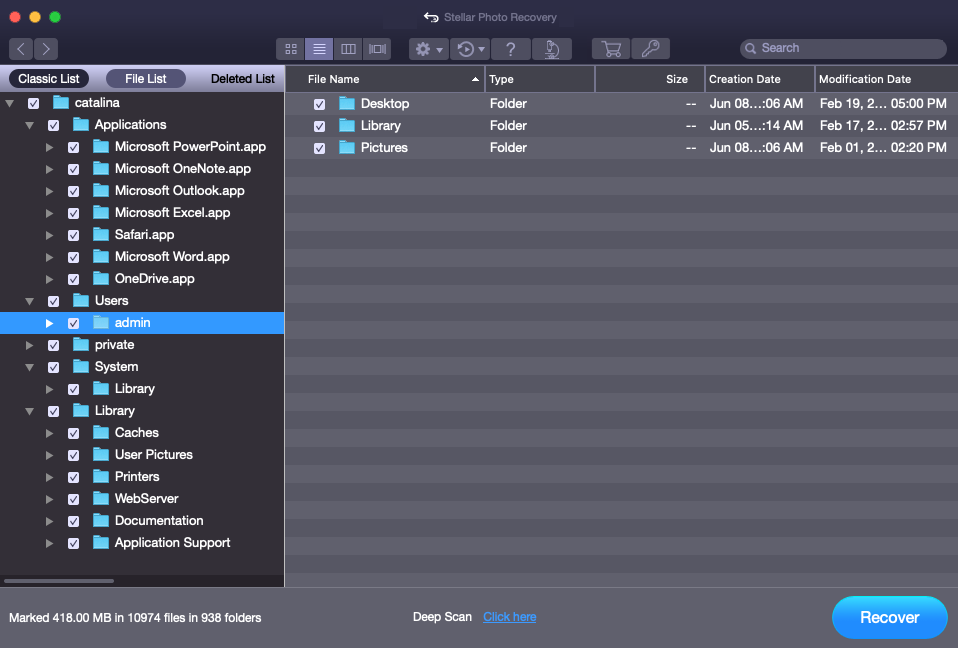Click the microscope icon in the toolbar
Image resolution: width=958 pixels, height=648 pixels.
click(552, 49)
